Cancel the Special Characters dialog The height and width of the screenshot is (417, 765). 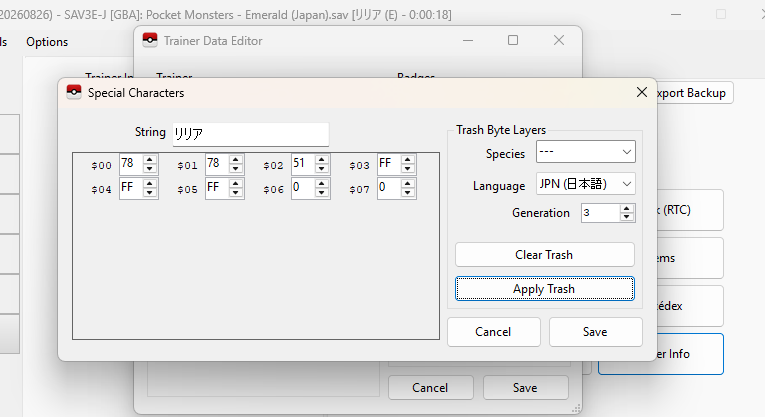tap(493, 332)
